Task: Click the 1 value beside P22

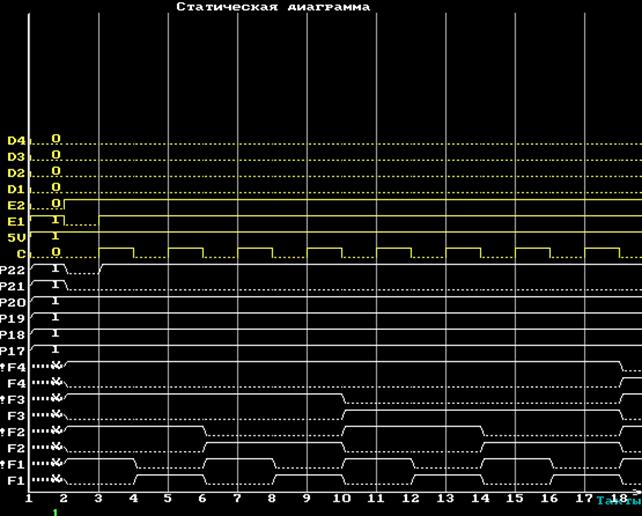Action: pyautogui.click(x=56, y=268)
